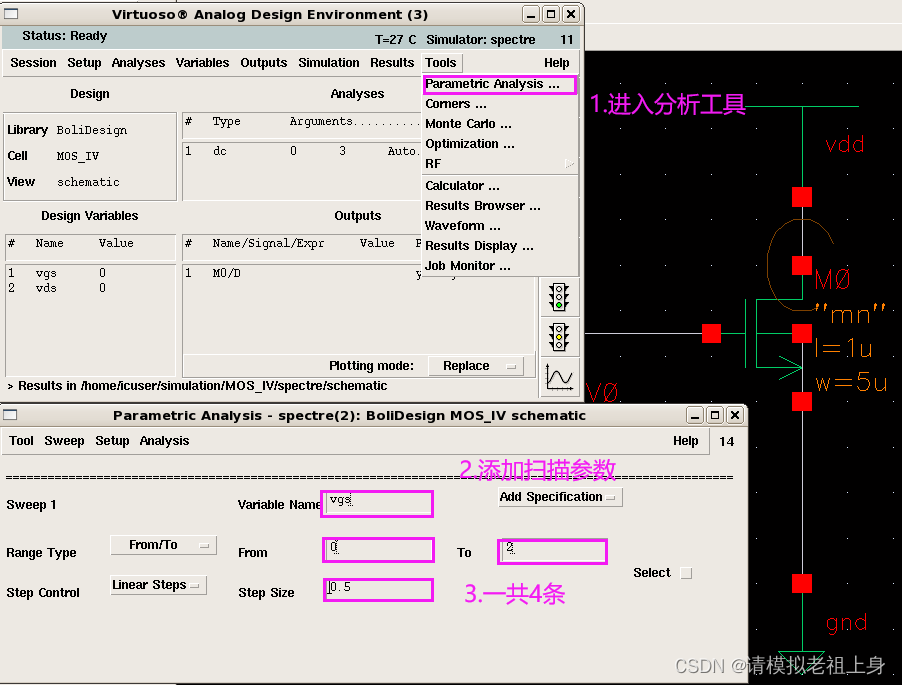Open the Simulation menu

tap(328, 63)
